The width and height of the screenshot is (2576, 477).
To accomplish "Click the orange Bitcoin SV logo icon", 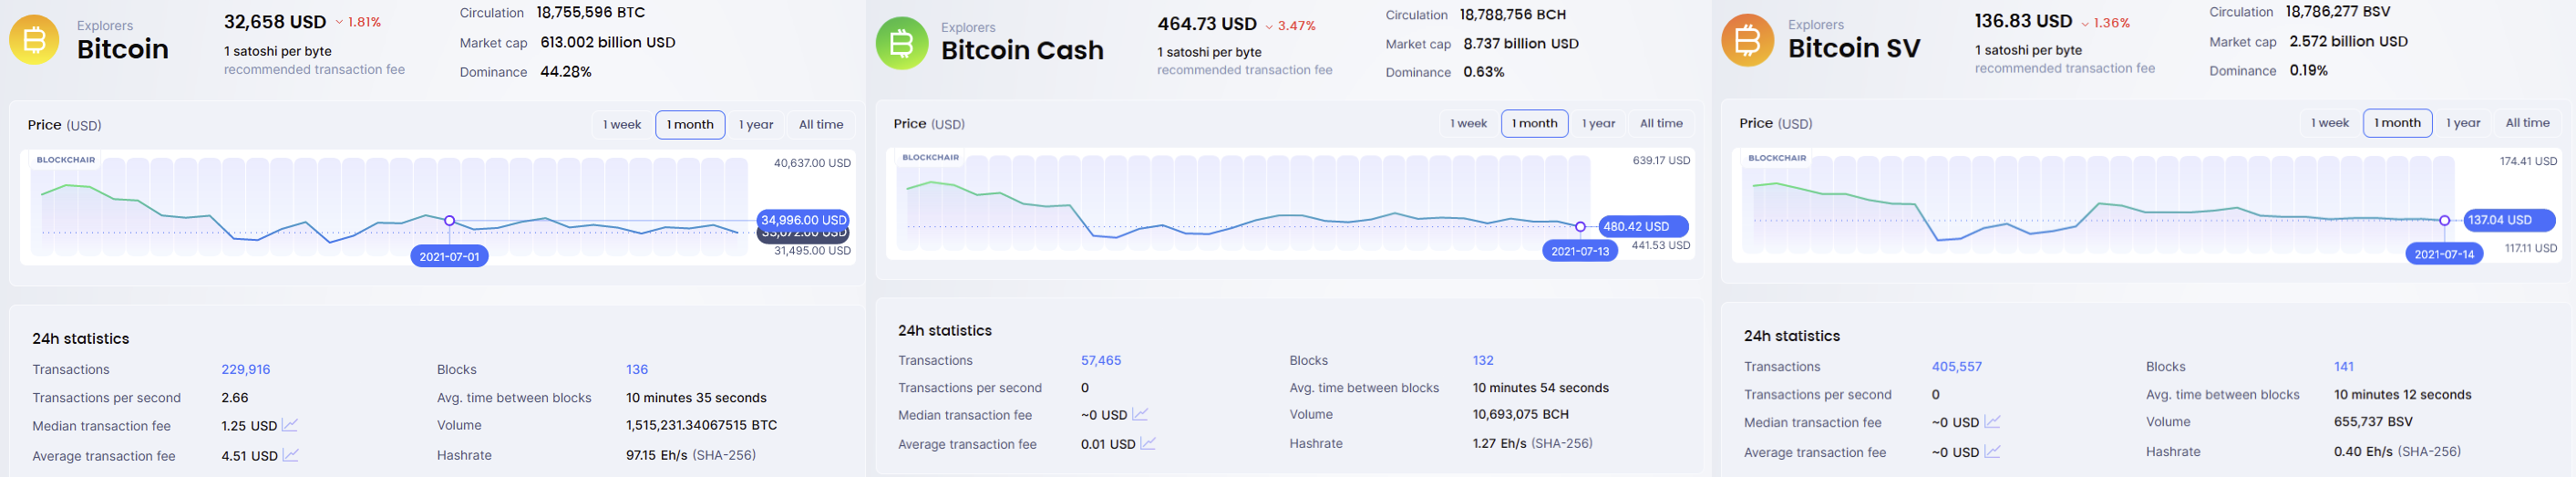I will pos(1747,40).
